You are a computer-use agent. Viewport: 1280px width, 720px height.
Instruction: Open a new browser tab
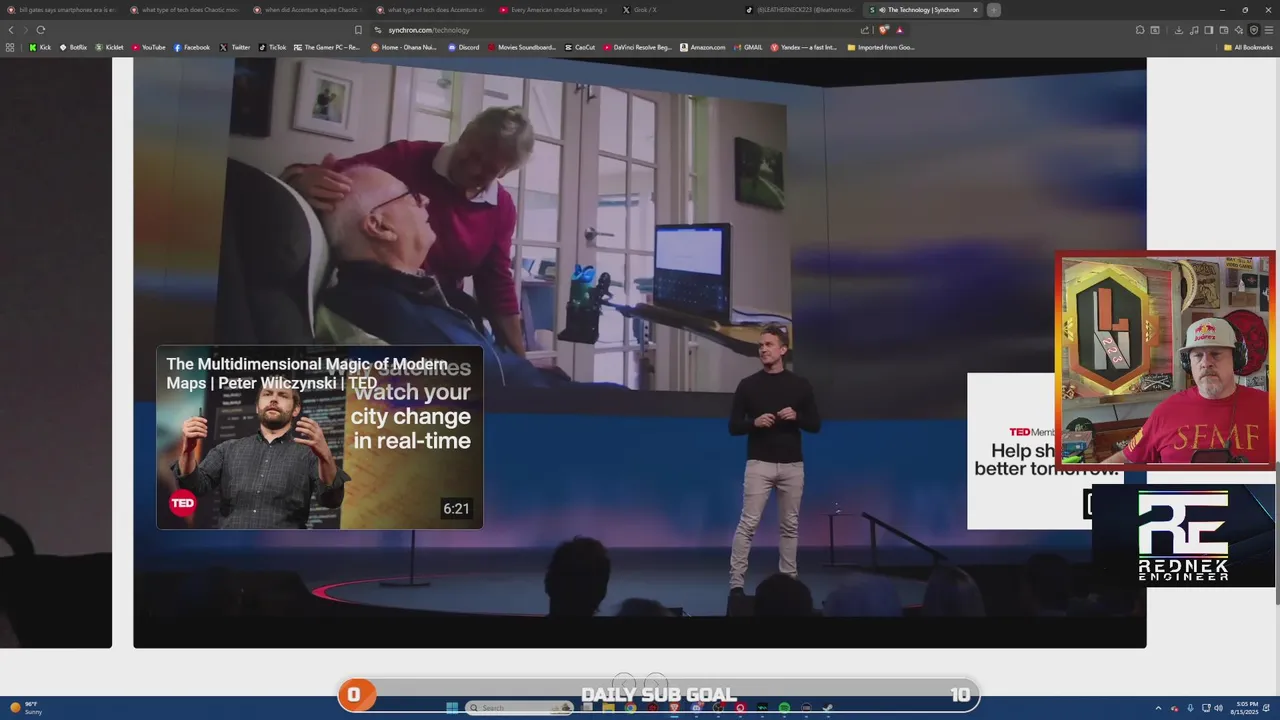(993, 10)
